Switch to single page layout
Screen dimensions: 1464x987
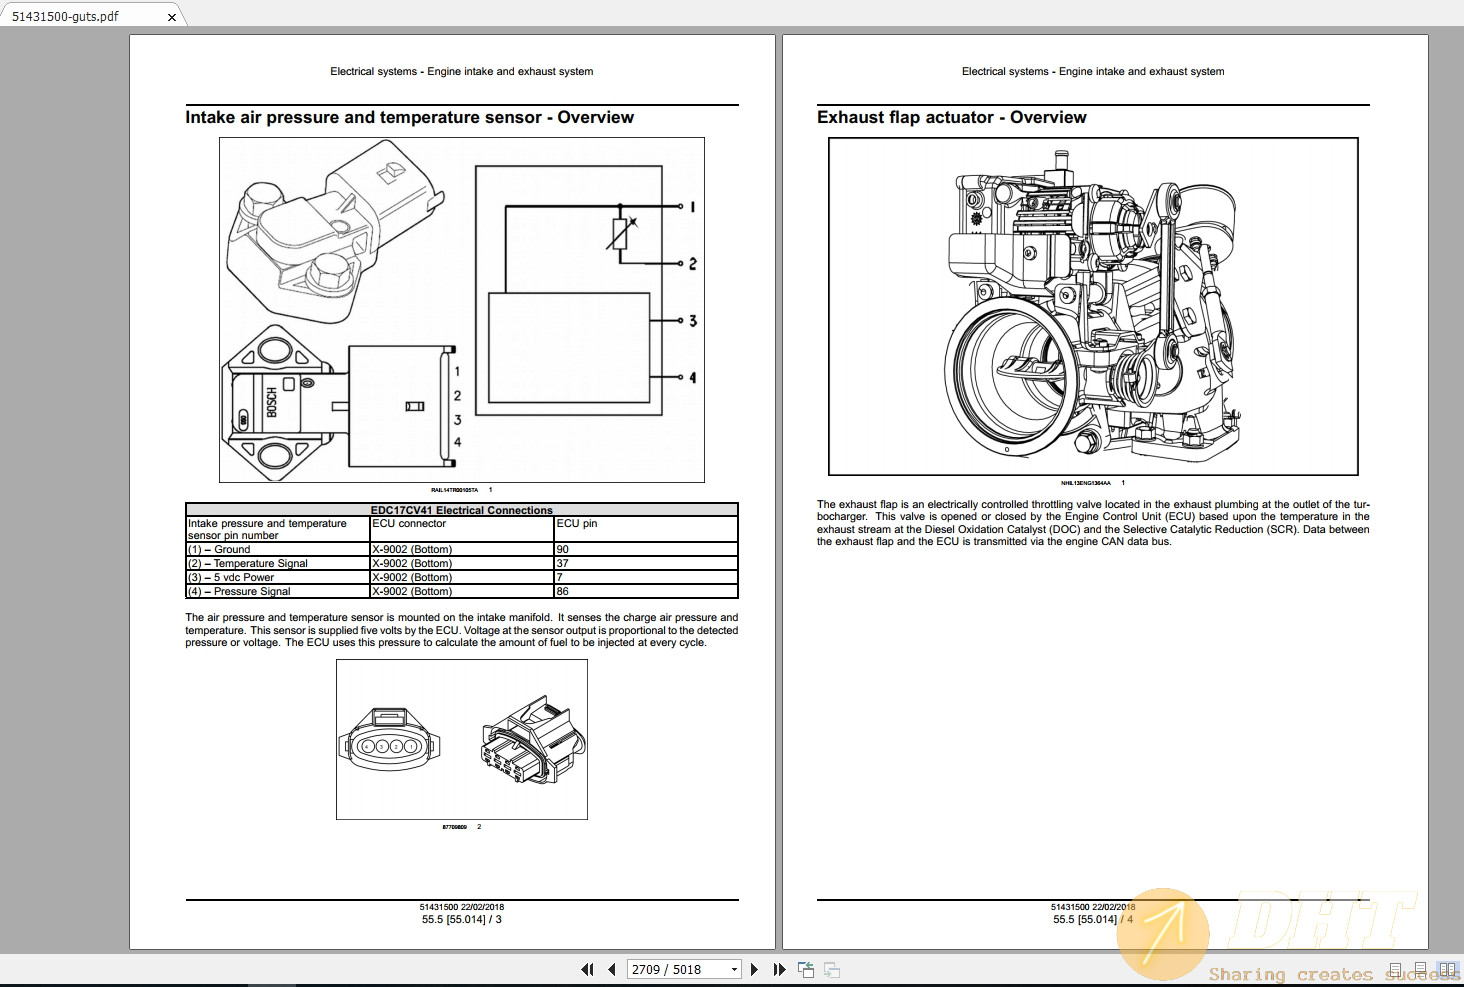pos(1395,969)
